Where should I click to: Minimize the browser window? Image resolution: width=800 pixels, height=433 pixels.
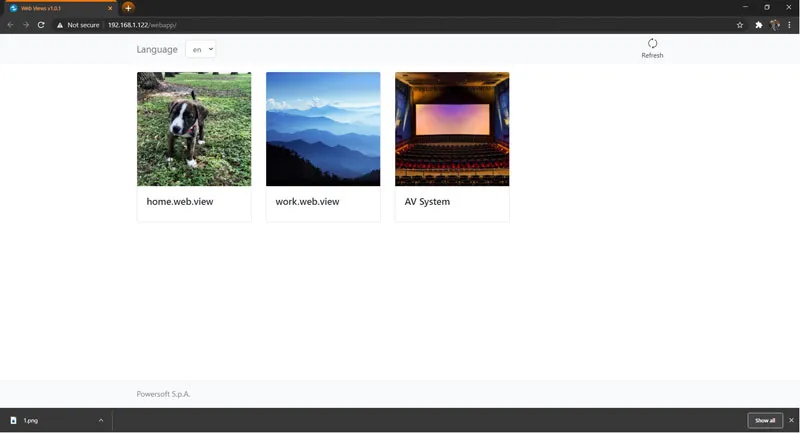pos(745,7)
